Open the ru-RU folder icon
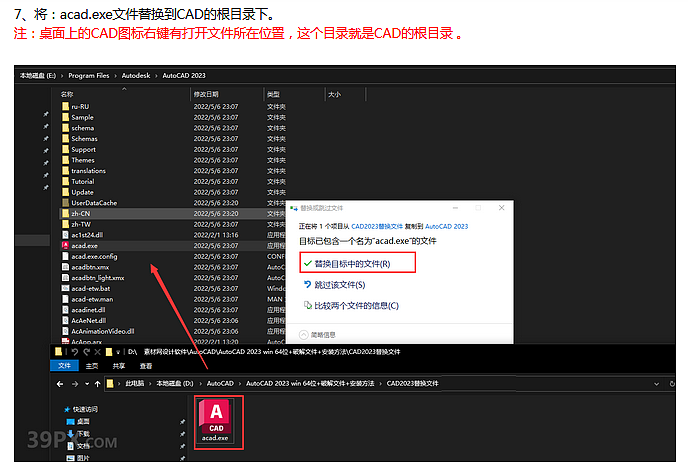Viewport: 688px width, 475px height. [x=65, y=106]
